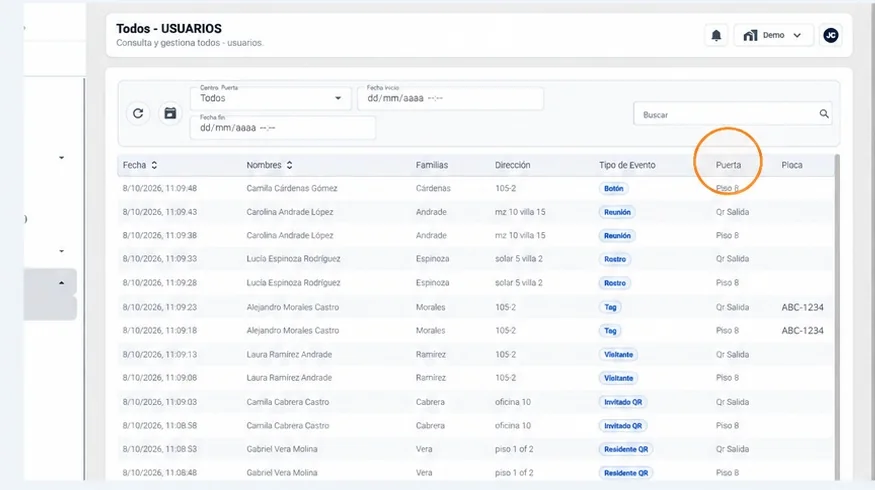Screen dimensions: 875x490
Task: Open the Centro Puerta Todos dropdown
Action: [x=271, y=98]
